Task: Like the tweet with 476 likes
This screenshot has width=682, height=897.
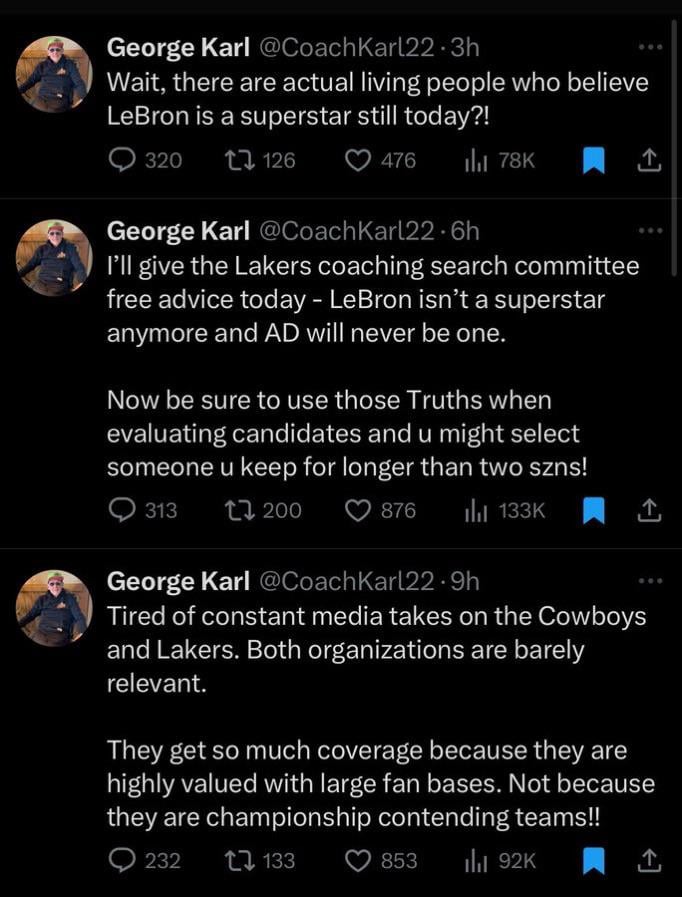Action: [359, 159]
